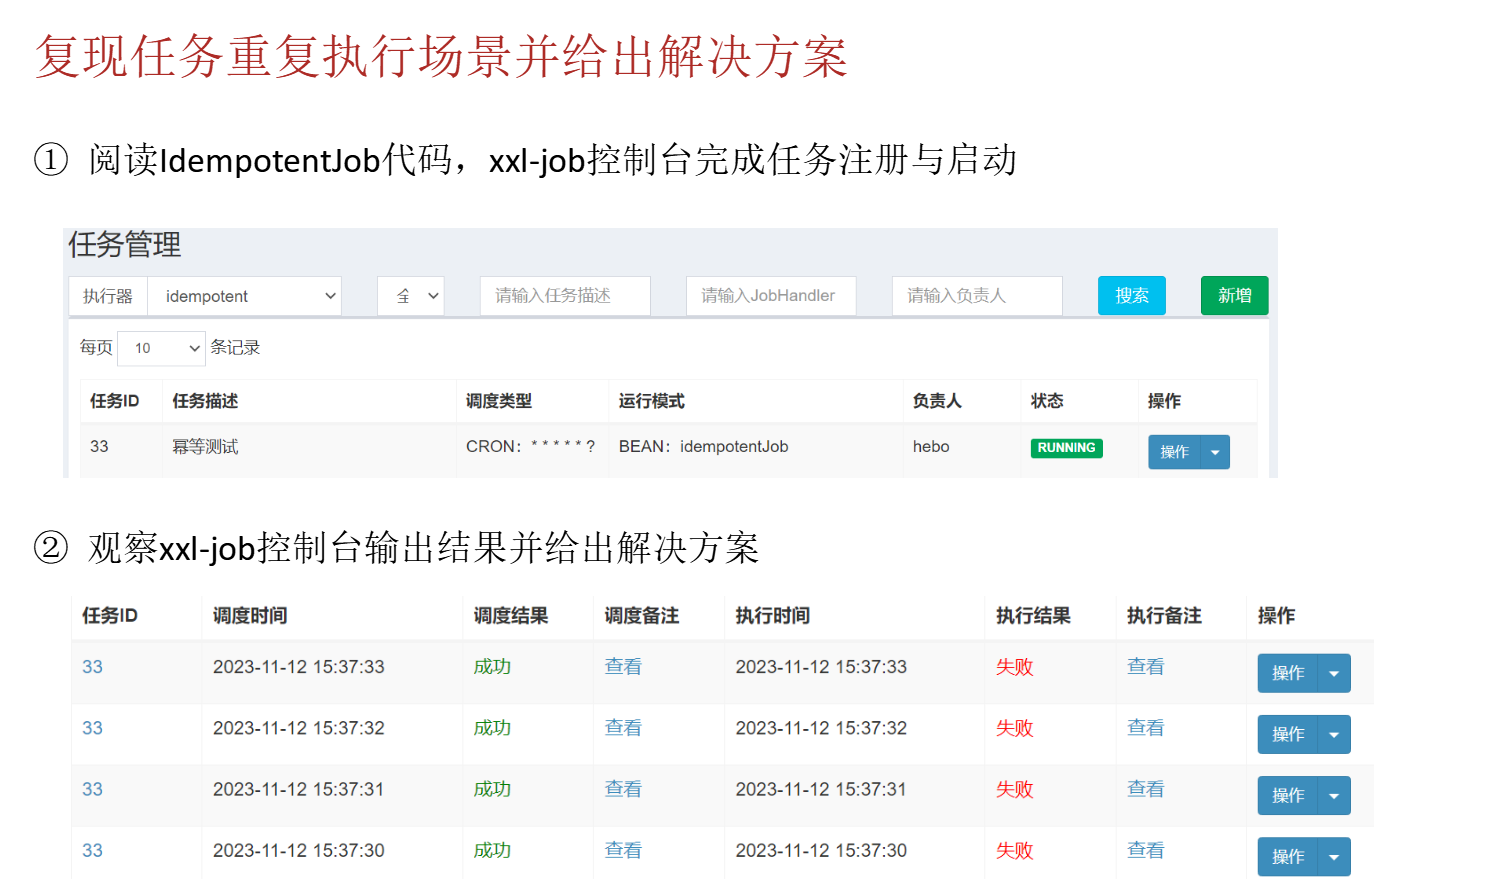Click 失败 result in 15:37:30 row
This screenshot has height=893, width=1509.
[x=1014, y=850]
